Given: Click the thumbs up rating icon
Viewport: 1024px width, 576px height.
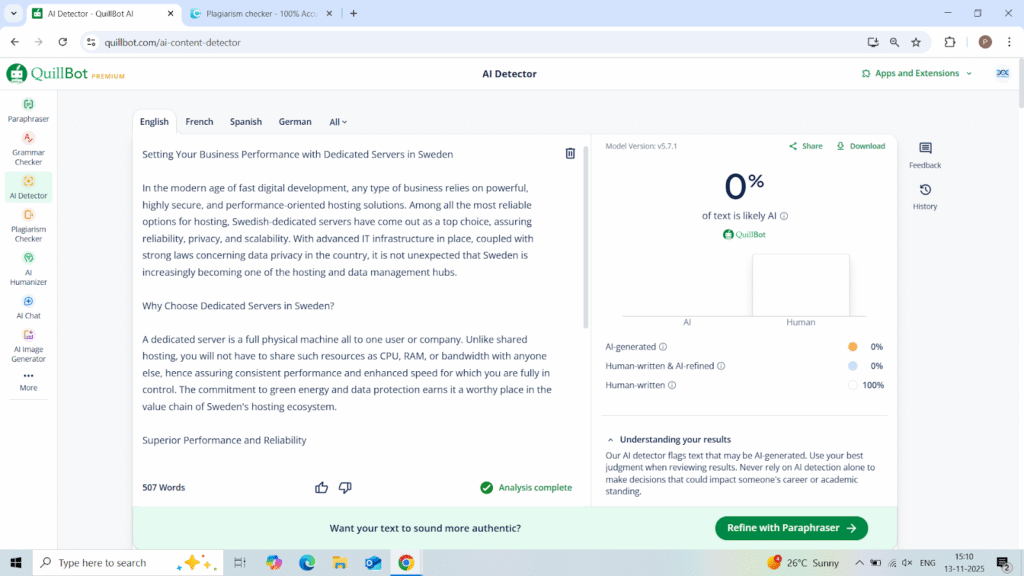Looking at the screenshot, I should point(322,487).
